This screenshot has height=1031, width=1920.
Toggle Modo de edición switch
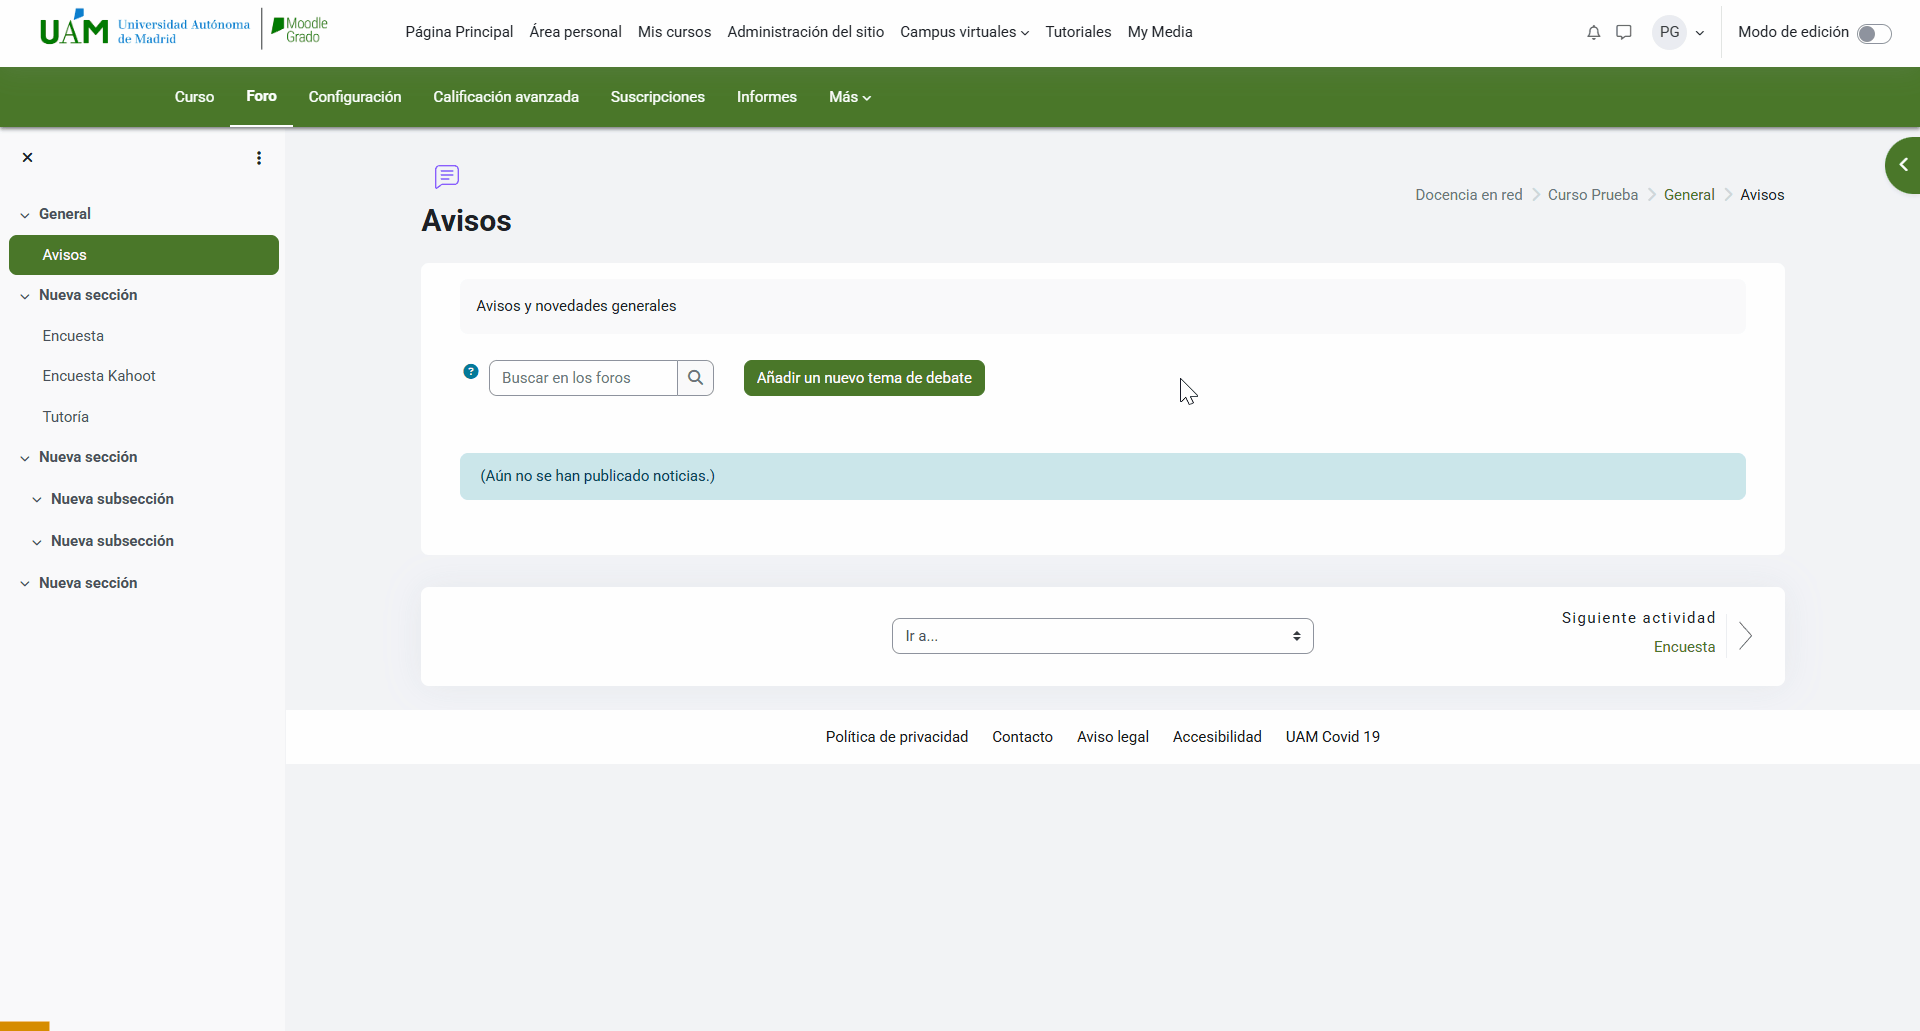click(x=1874, y=34)
